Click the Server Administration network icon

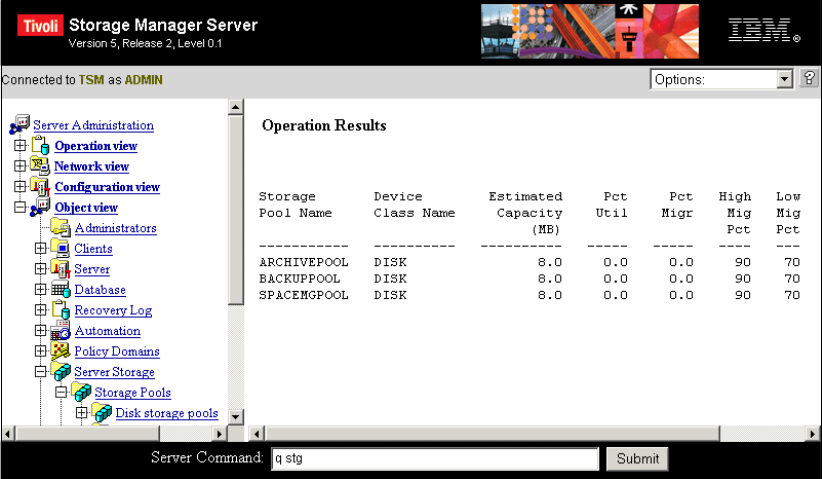coord(19,125)
